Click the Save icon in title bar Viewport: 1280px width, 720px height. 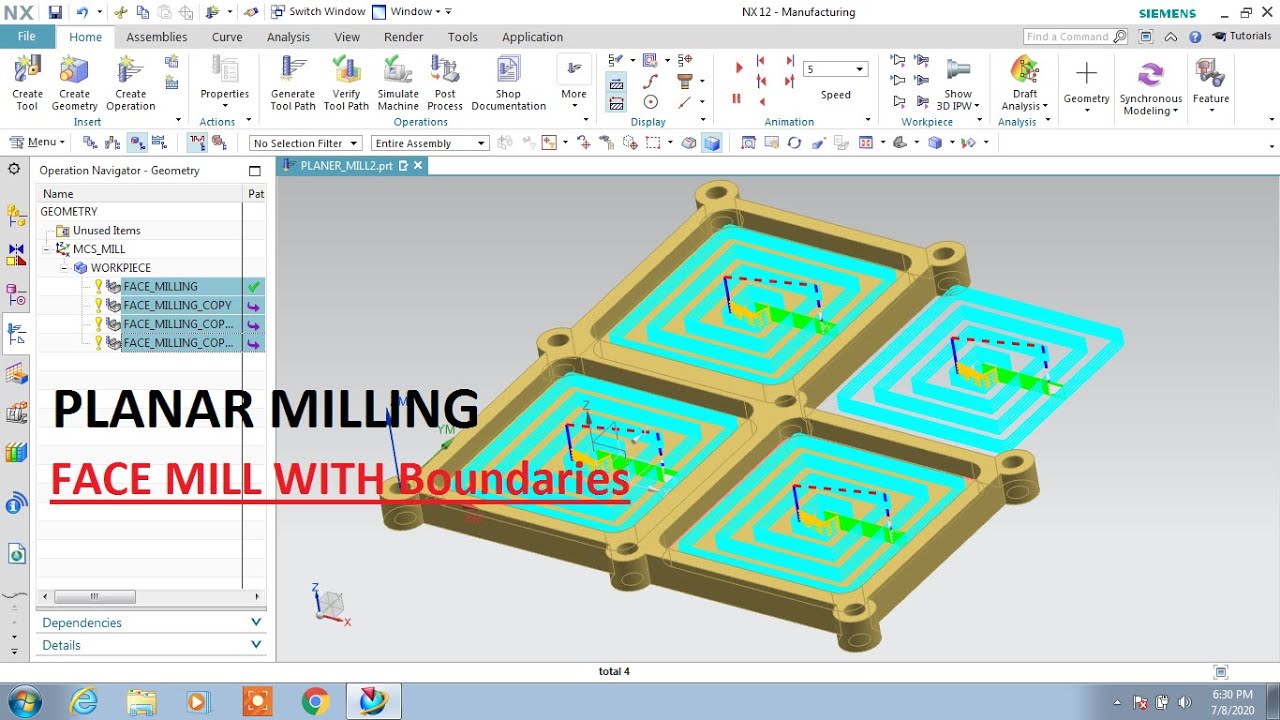54,12
